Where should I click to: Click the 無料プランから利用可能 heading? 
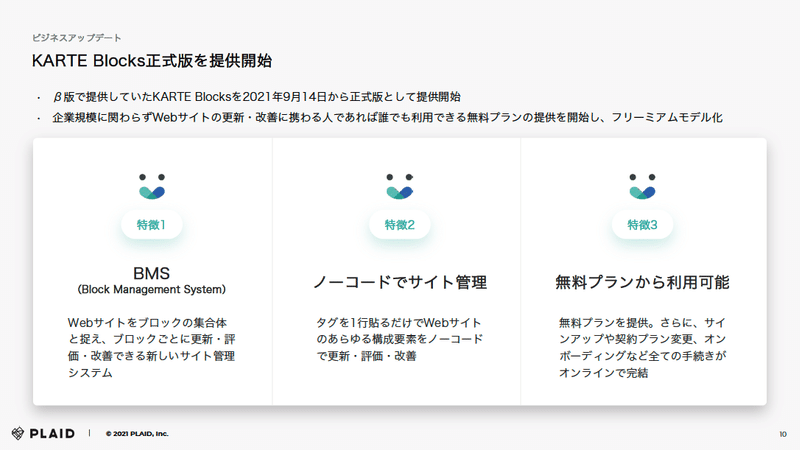(642, 282)
